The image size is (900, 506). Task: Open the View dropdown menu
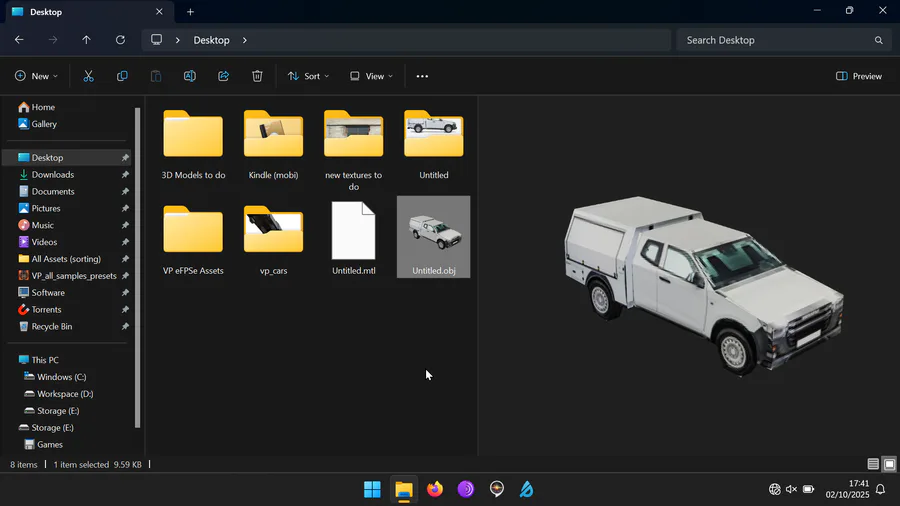(371, 76)
